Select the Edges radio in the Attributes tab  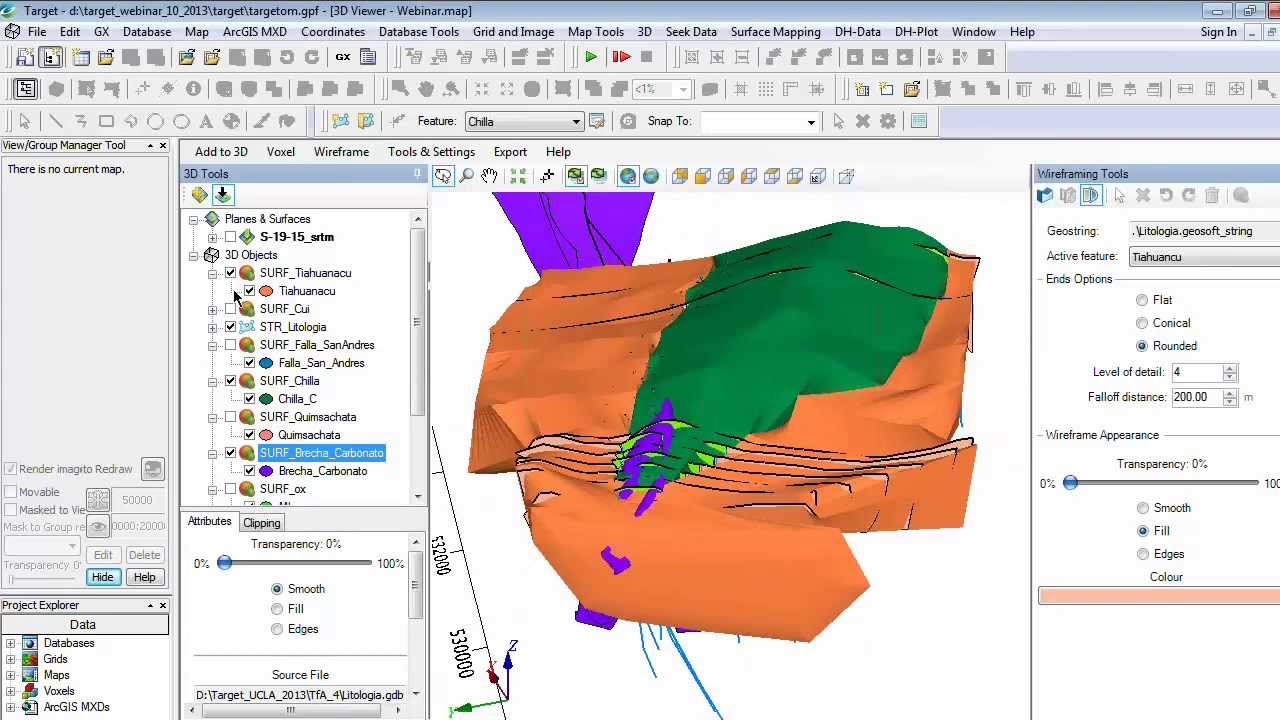tap(277, 629)
